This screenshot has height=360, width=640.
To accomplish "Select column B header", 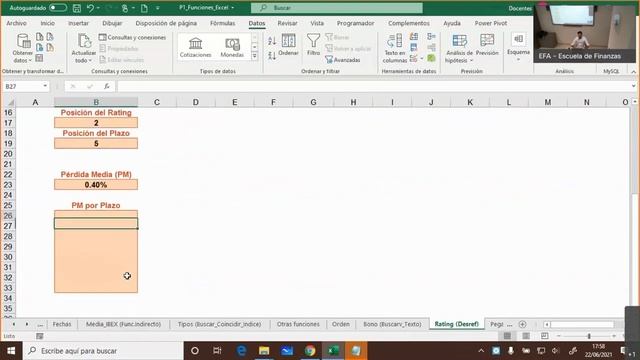I will (x=96, y=102).
